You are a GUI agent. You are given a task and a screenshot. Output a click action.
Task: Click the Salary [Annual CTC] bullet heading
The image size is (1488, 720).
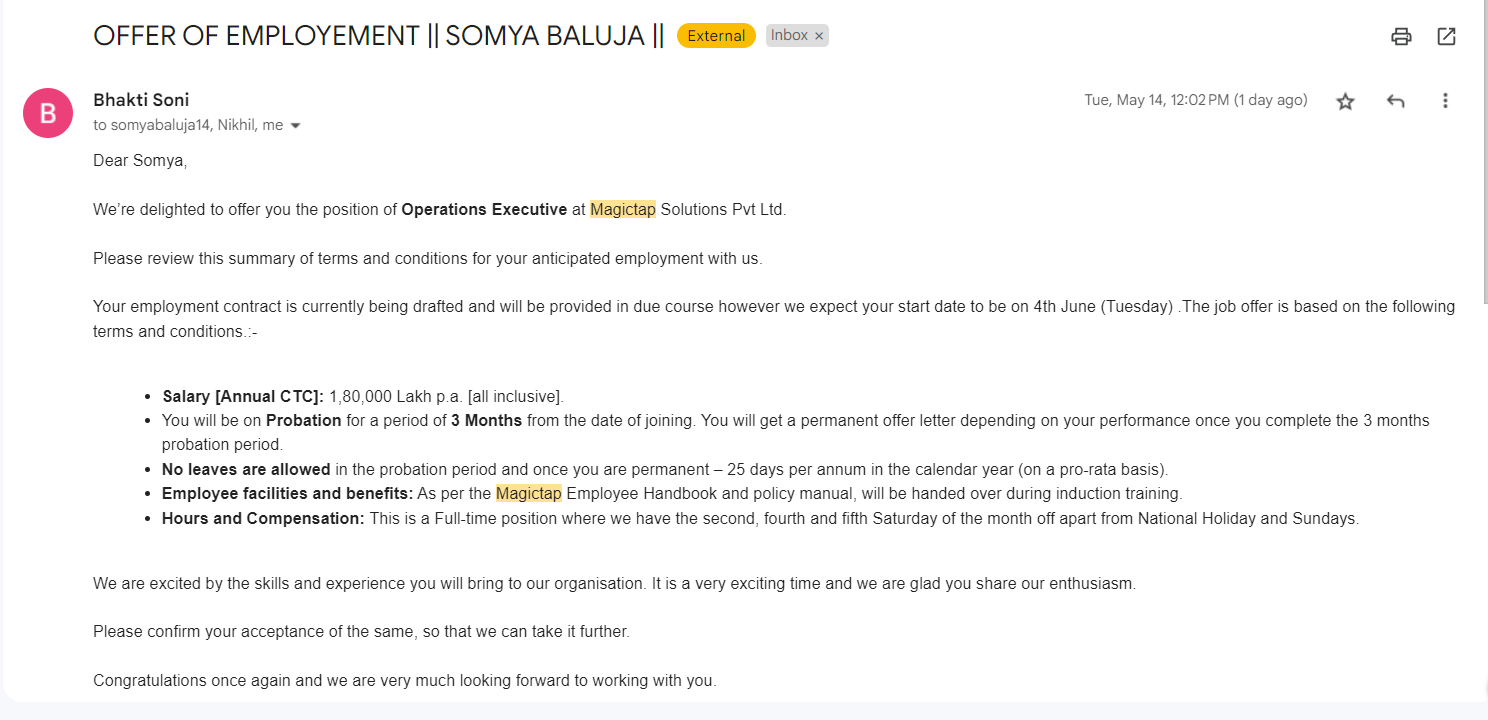243,397
